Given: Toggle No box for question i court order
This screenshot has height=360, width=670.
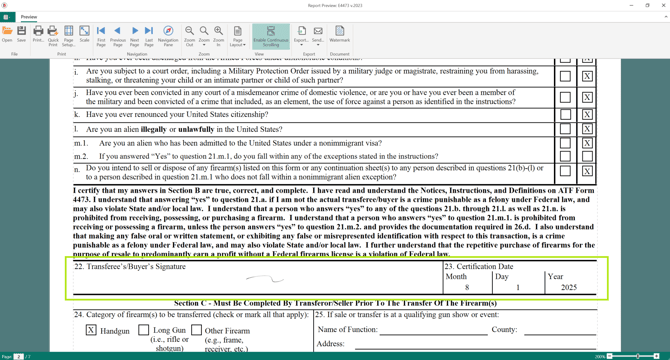Looking at the screenshot, I should [x=587, y=76].
